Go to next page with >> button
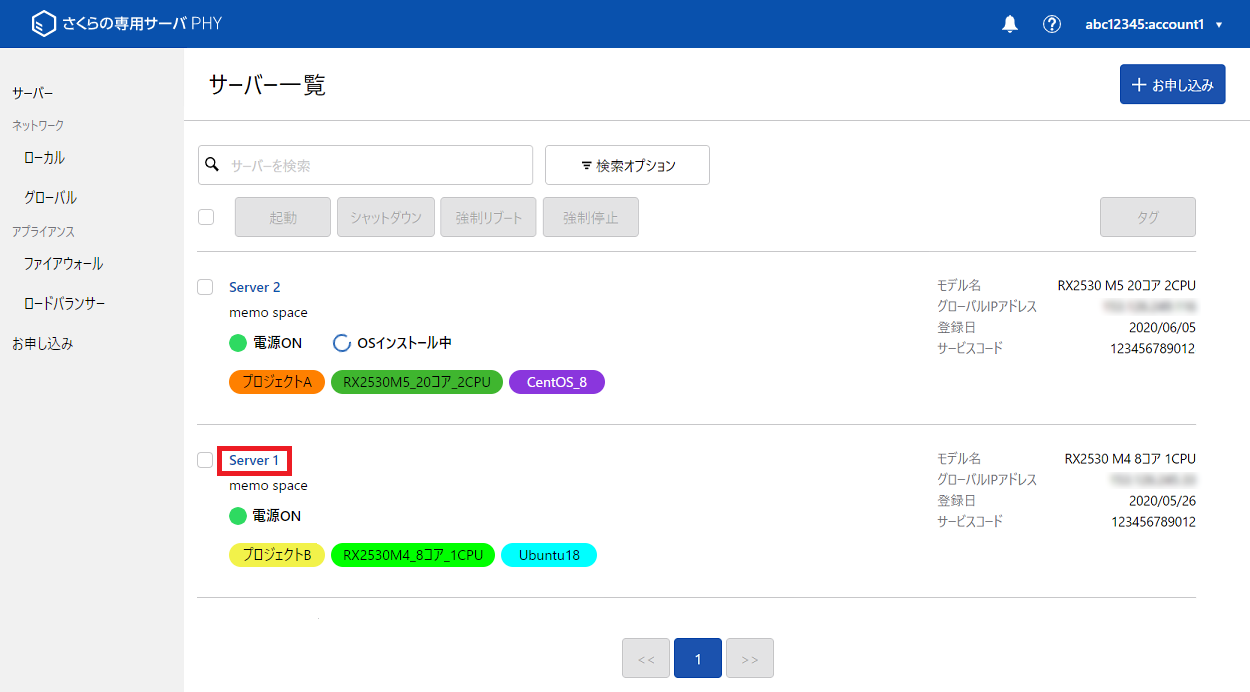This screenshot has width=1250, height=692. [x=749, y=658]
